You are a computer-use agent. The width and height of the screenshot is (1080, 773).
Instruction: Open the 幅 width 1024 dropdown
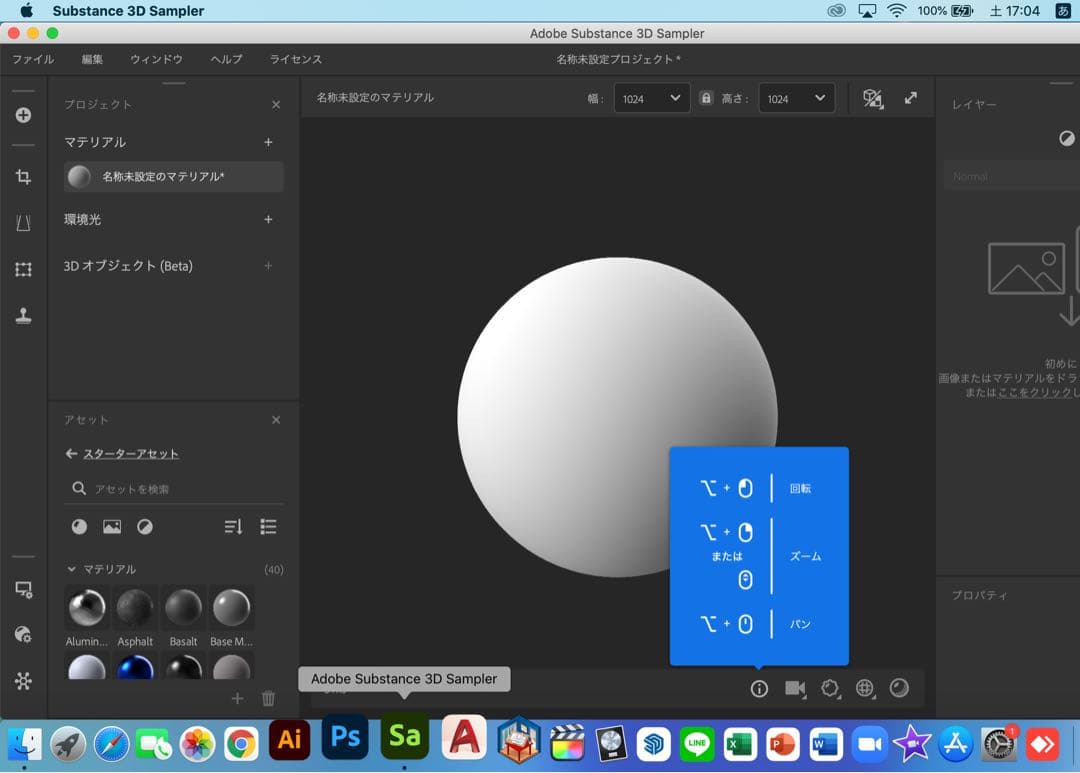click(651, 98)
